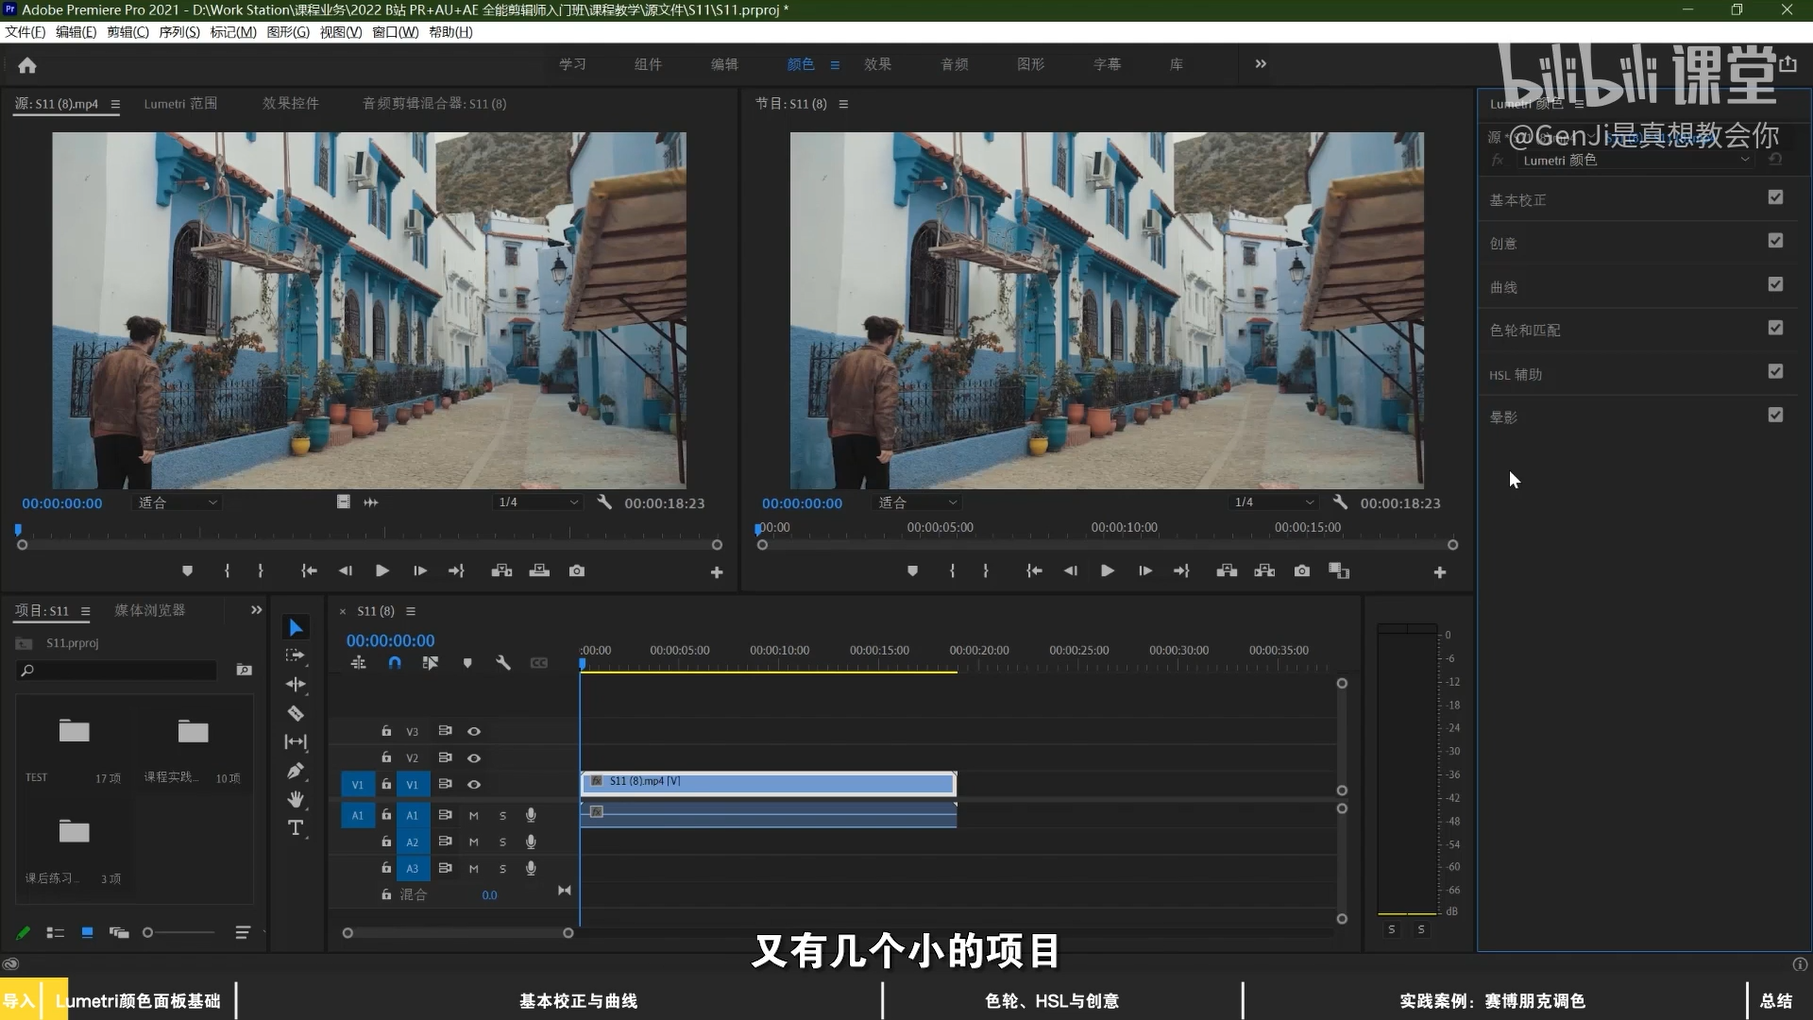The width and height of the screenshot is (1813, 1020).
Task: Uncheck the 色轮和匹配 section checkbox
Action: coord(1775,327)
